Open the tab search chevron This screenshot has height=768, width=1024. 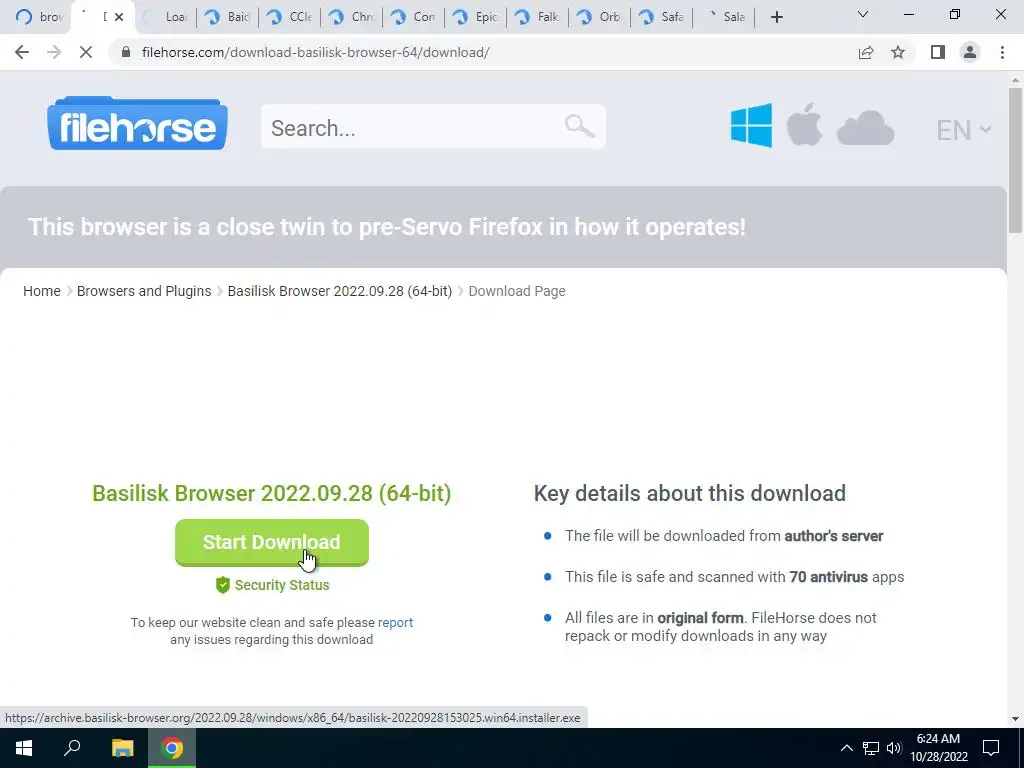point(863,14)
